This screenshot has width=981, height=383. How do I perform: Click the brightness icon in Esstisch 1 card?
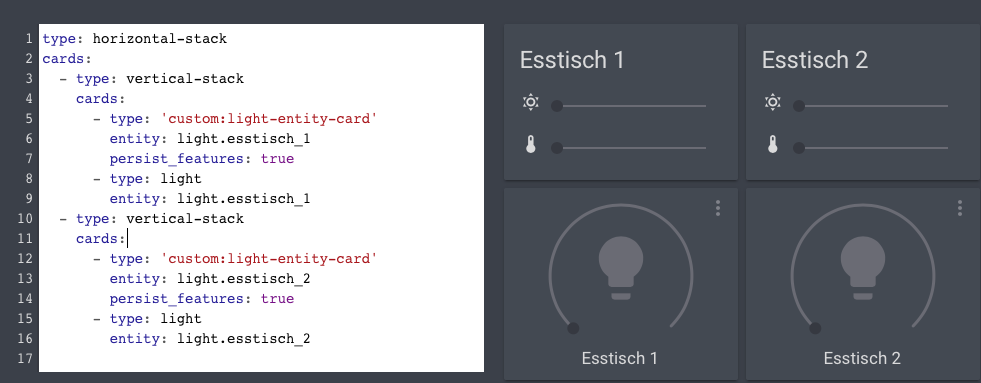(531, 103)
